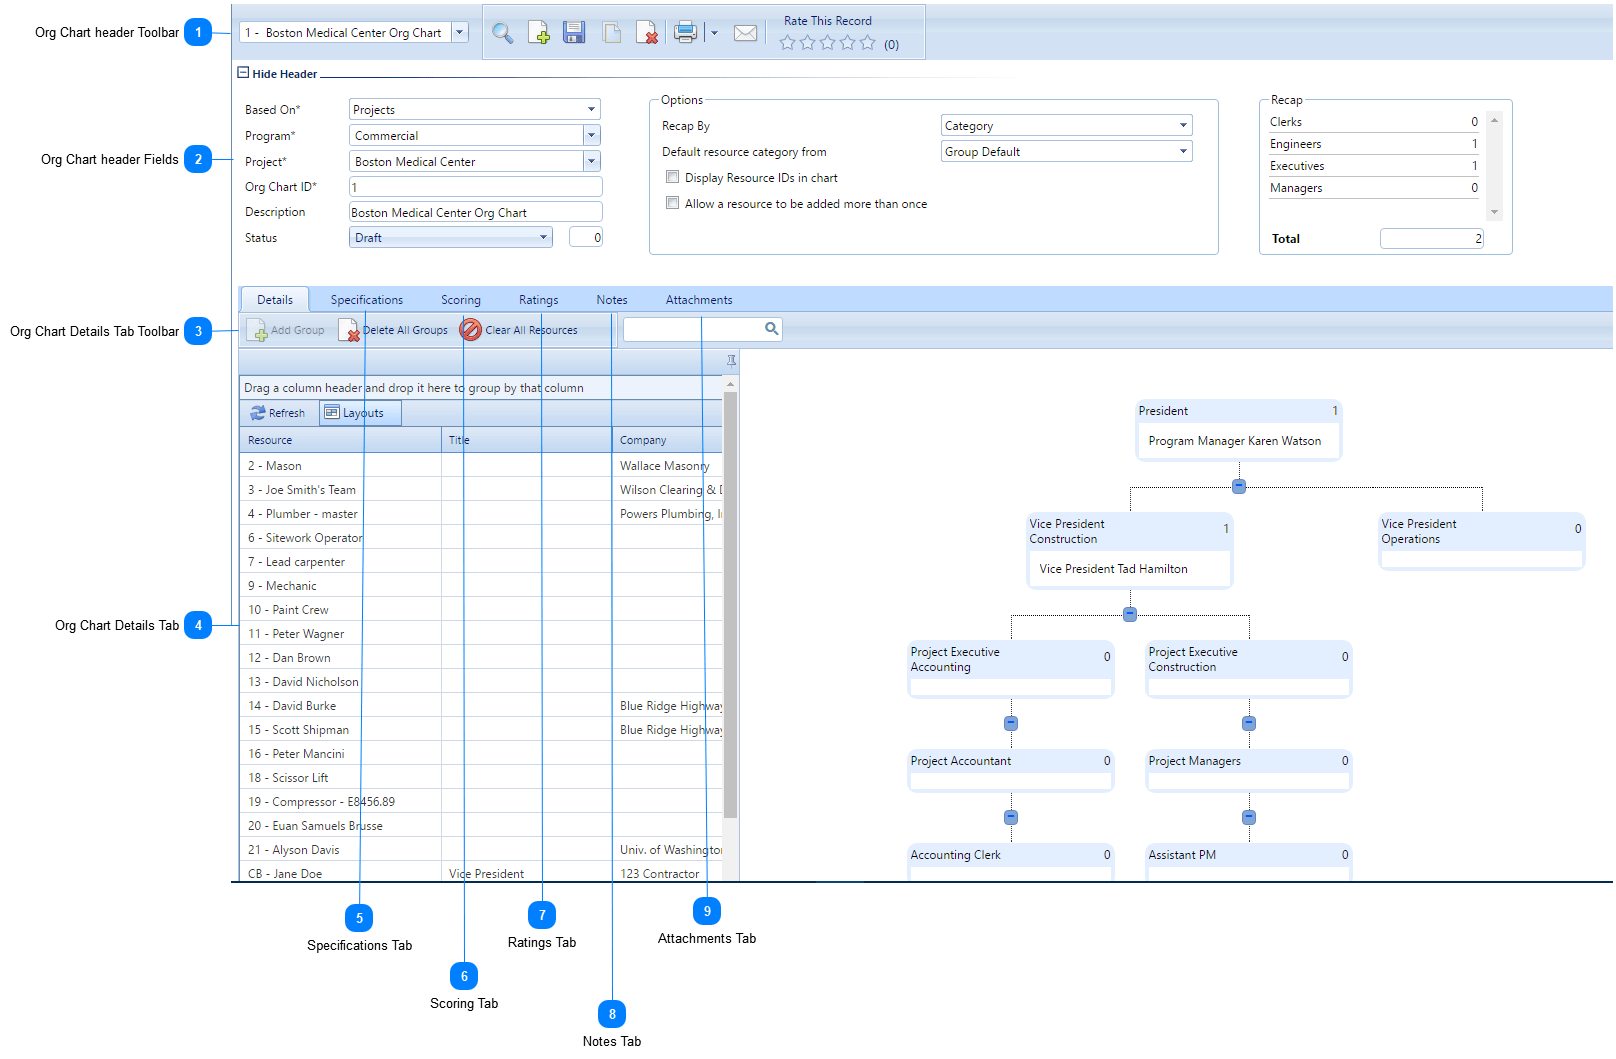Image resolution: width=1616 pixels, height=1059 pixels.
Task: Switch to the Attachments tab
Action: click(699, 300)
